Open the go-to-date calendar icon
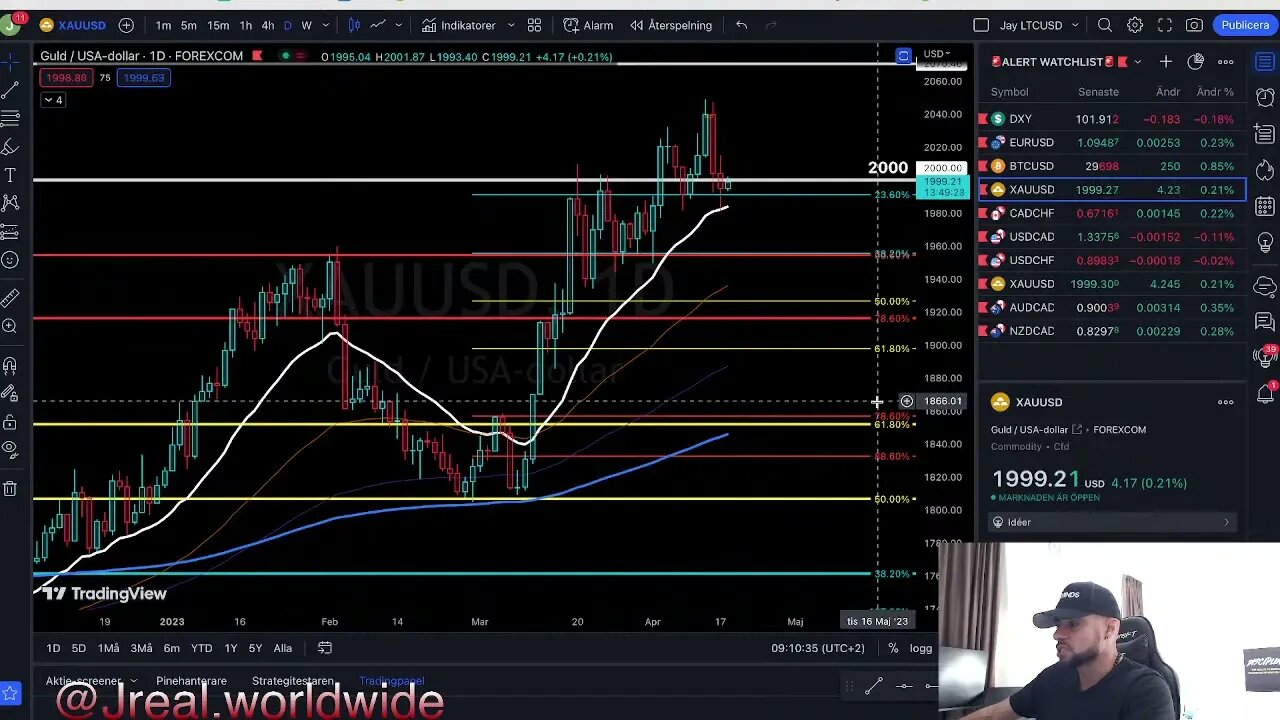1280x720 pixels. point(324,648)
